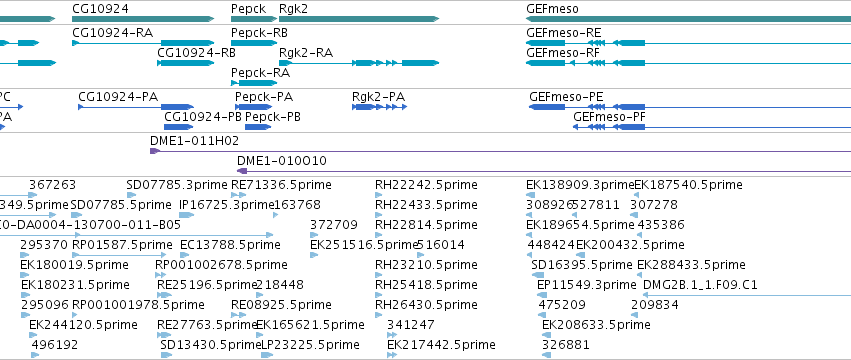Select the Pepck gene bar
851x360 pixels.
253,19
